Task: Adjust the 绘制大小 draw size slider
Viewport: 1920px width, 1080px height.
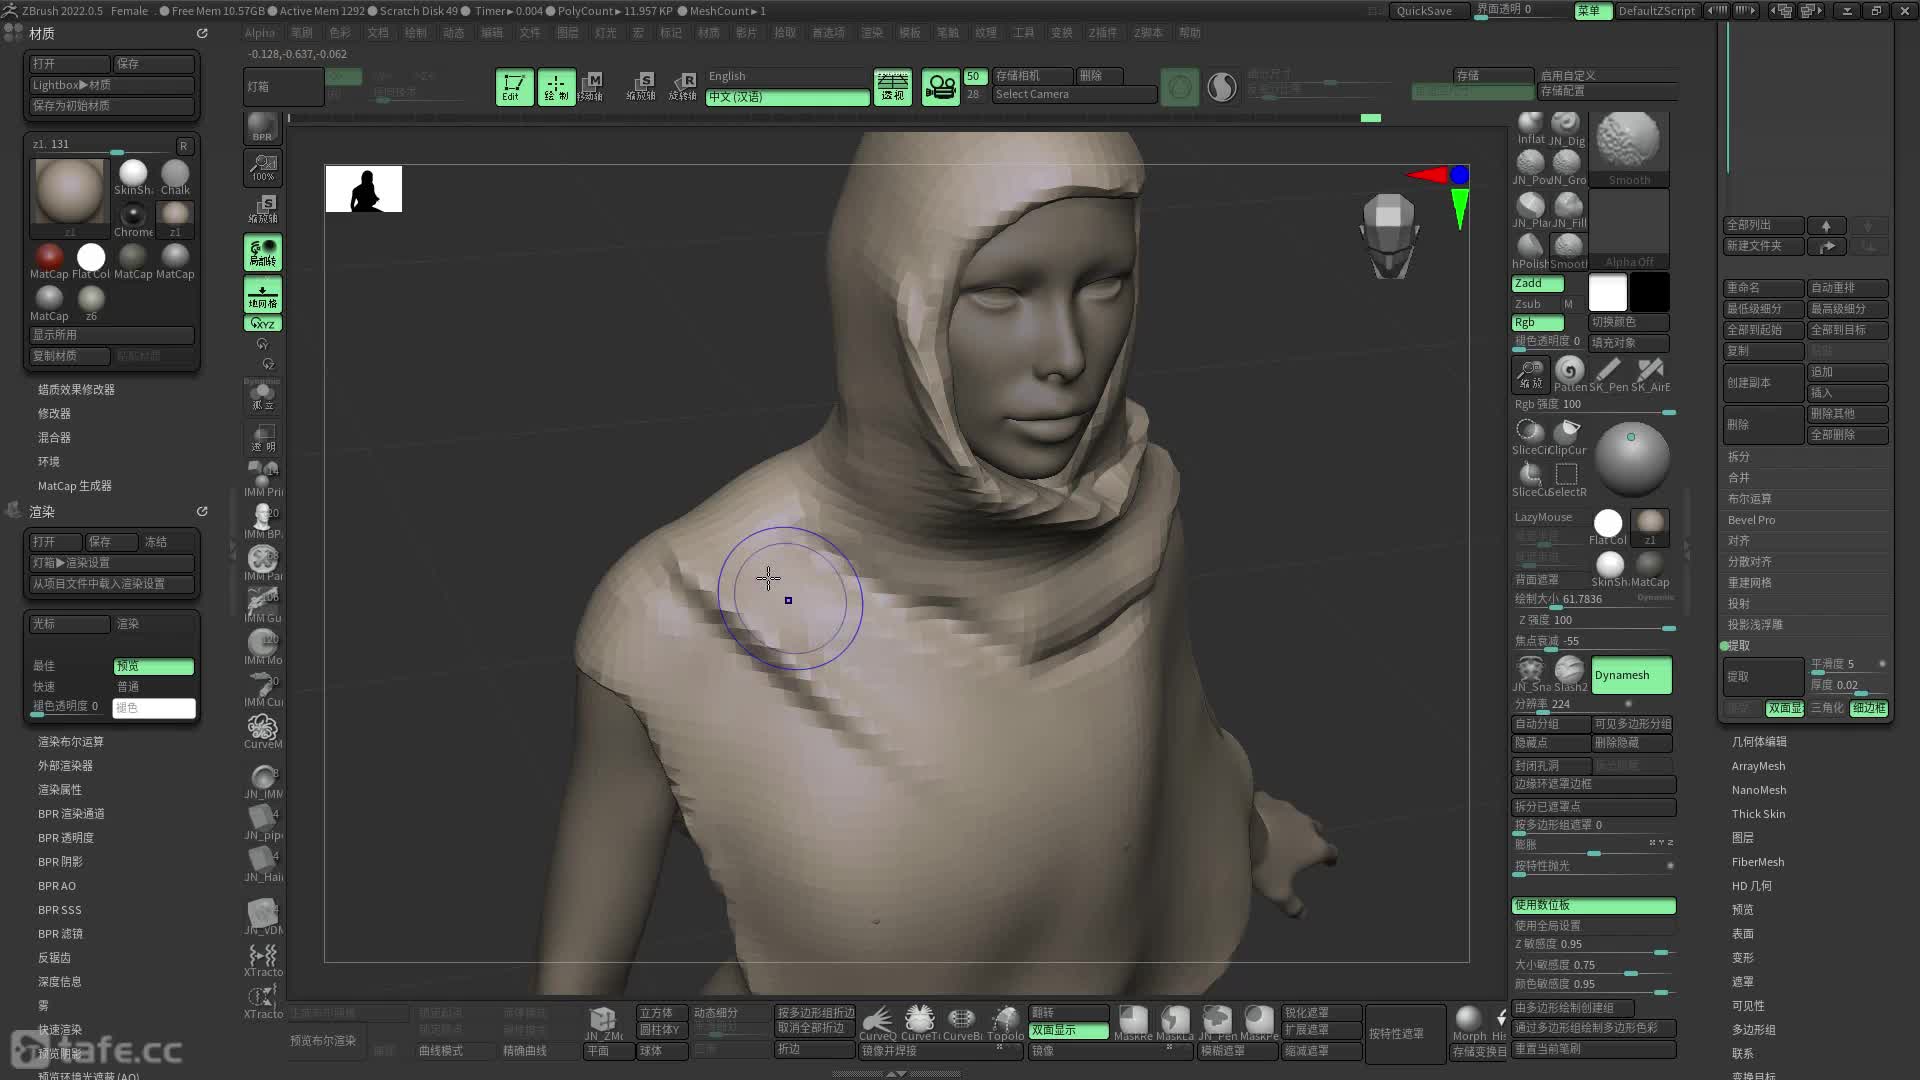Action: coord(1593,600)
